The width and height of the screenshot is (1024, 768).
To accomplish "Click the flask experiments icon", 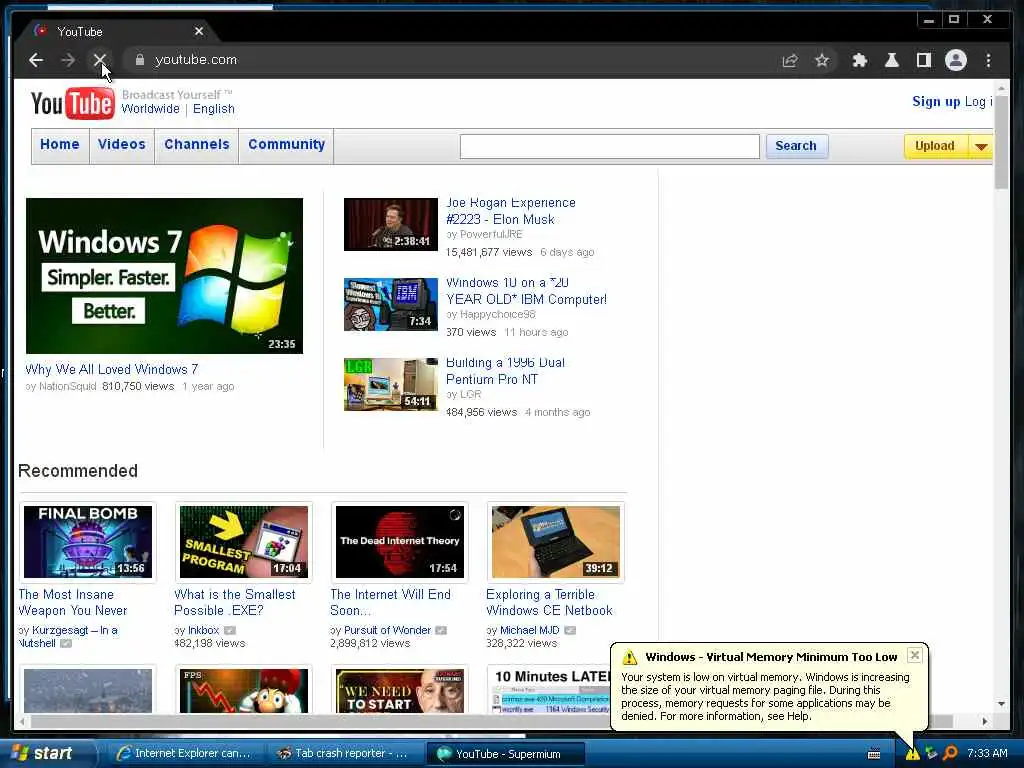I will (891, 60).
